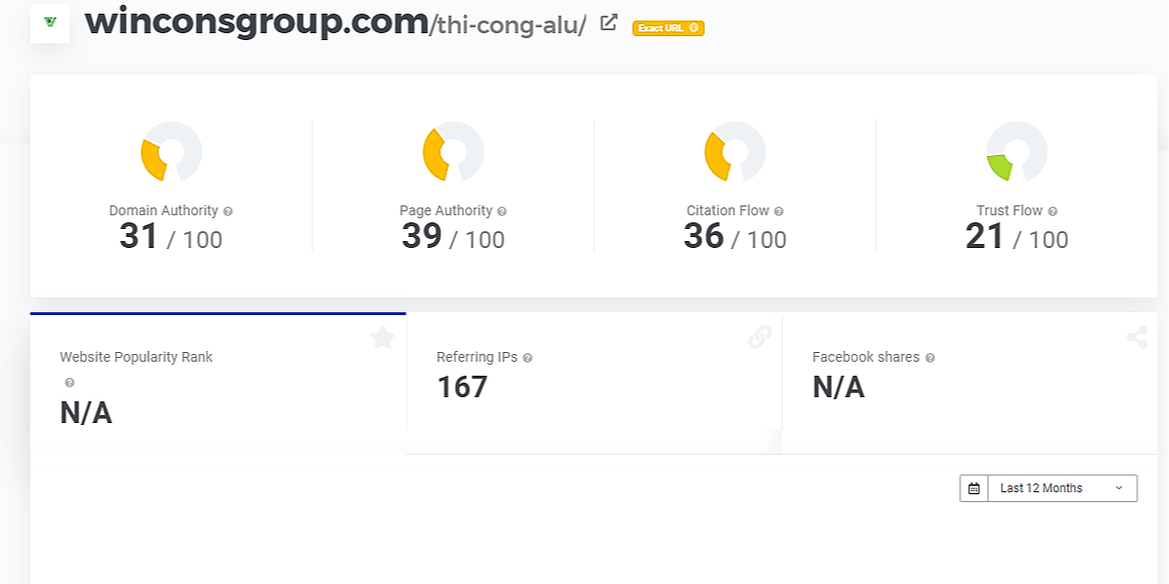Select the Facebook shares tab
This screenshot has height=584, width=1169.
tap(970, 383)
